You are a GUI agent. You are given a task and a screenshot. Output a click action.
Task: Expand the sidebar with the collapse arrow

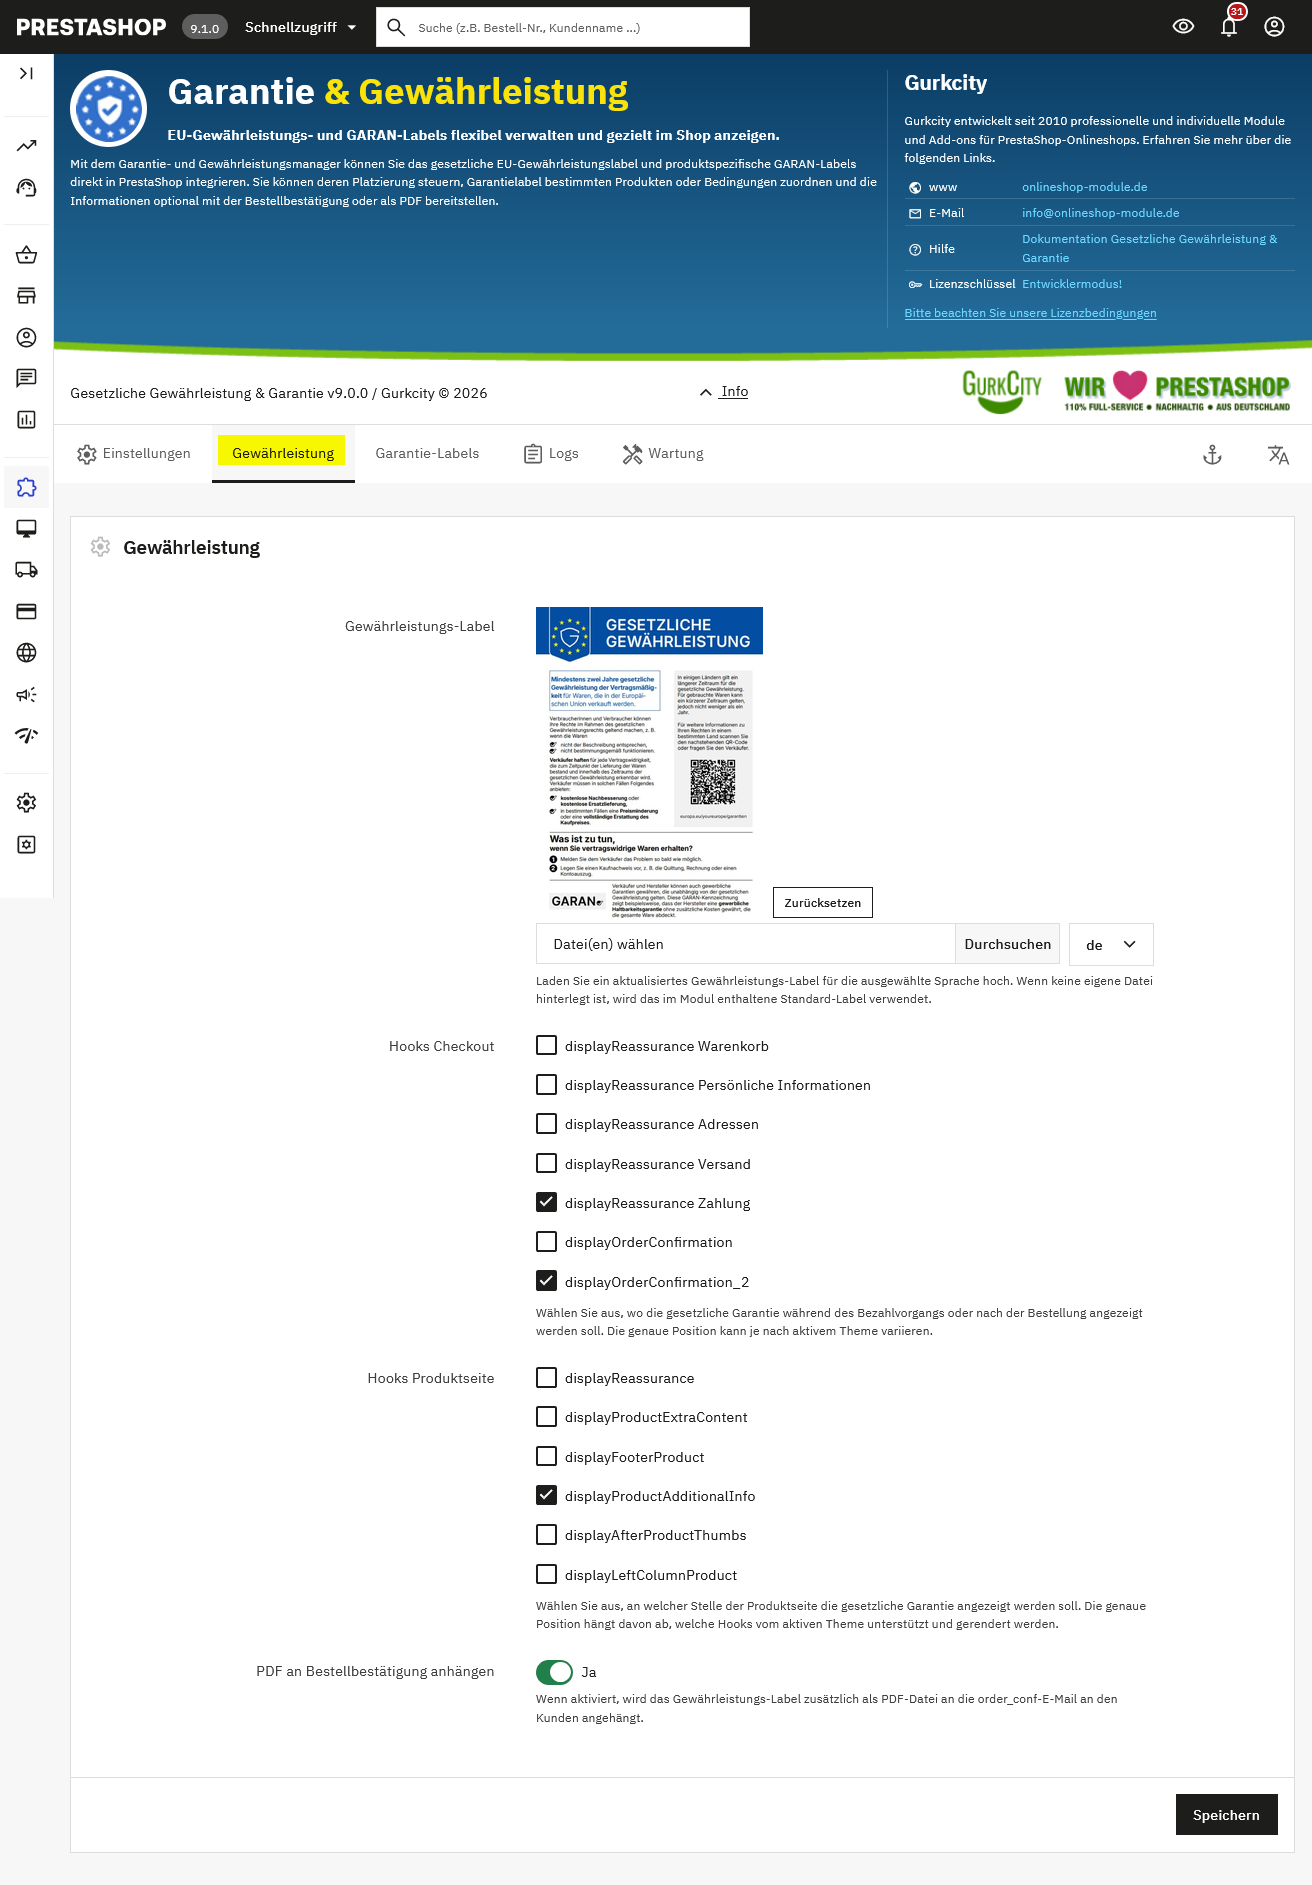coord(26,73)
